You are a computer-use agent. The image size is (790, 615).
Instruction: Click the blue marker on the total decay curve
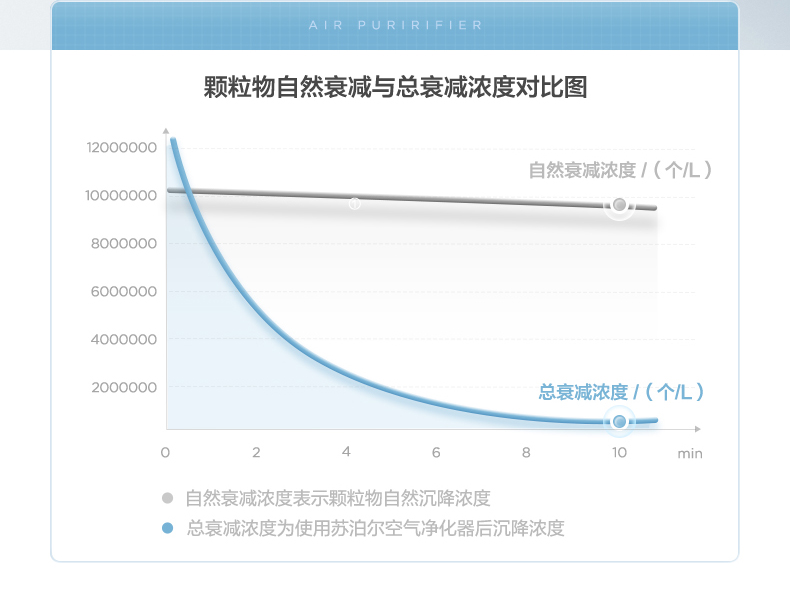(x=619, y=421)
